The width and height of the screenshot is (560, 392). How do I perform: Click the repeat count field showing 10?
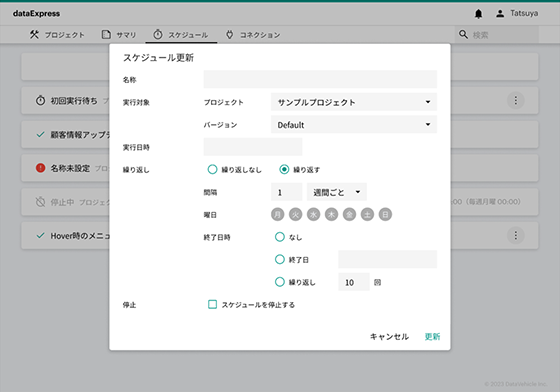(354, 282)
